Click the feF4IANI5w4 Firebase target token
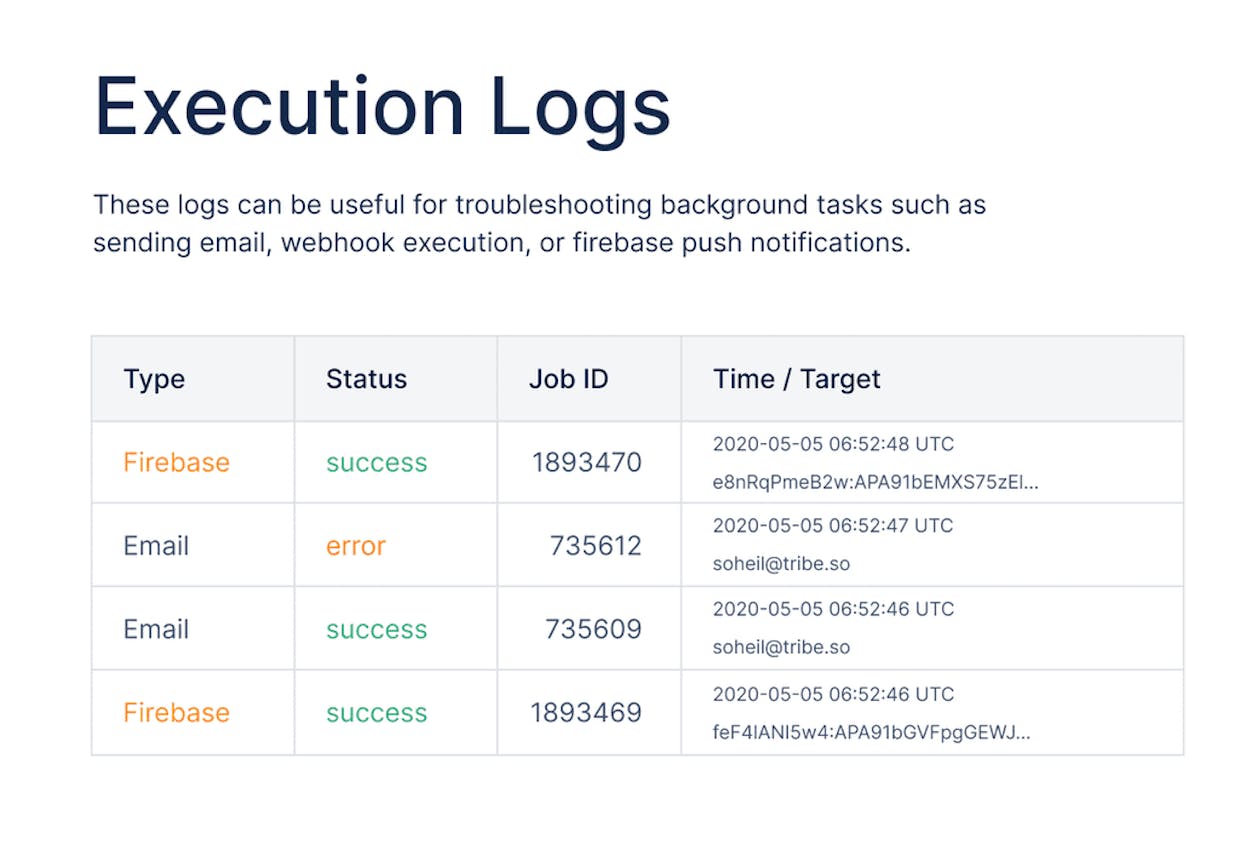 coord(871,732)
